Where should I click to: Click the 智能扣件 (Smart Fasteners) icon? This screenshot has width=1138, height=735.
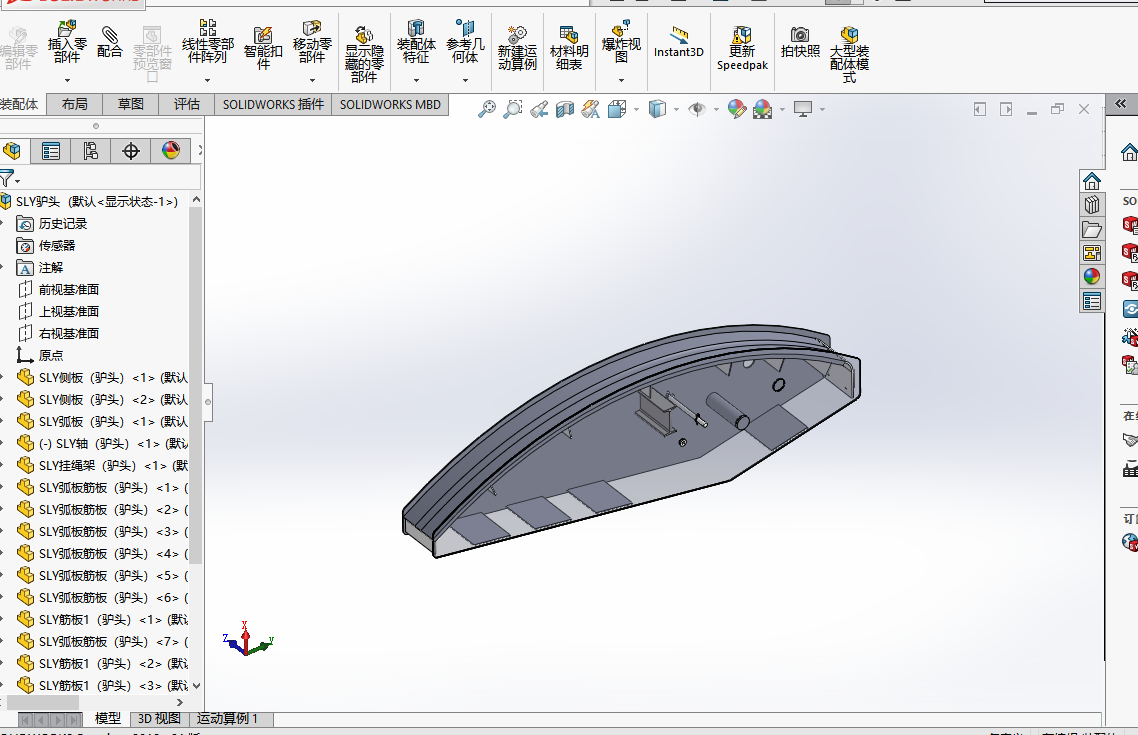pyautogui.click(x=263, y=47)
